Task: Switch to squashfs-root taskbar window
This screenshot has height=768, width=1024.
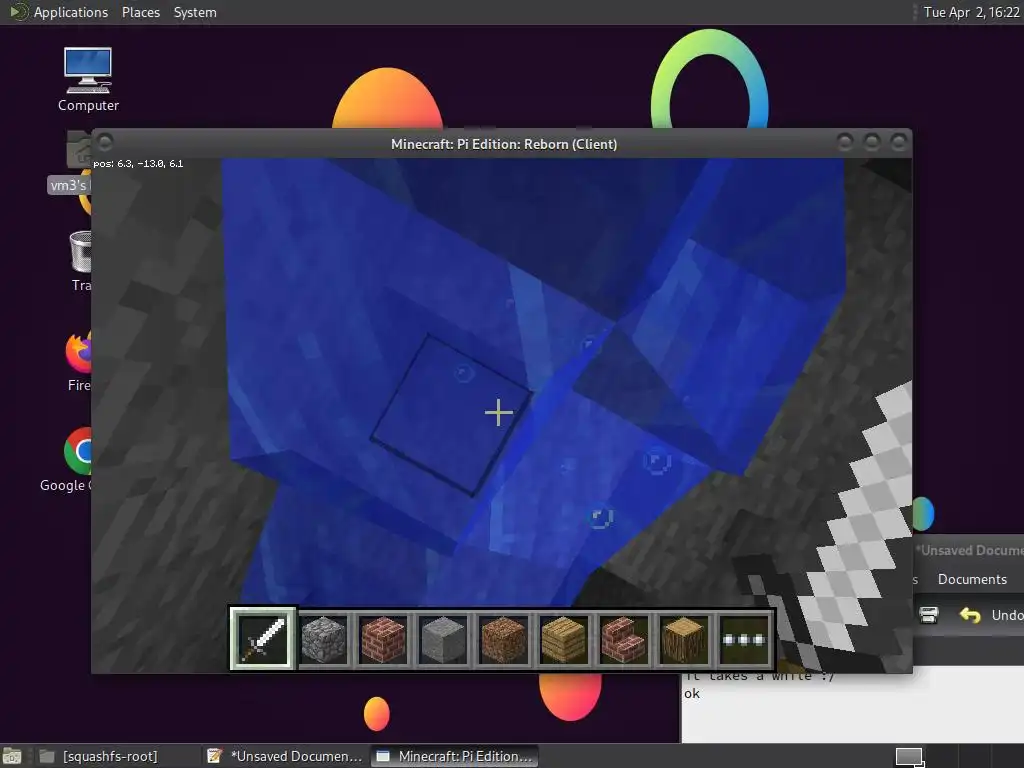Action: pos(99,756)
